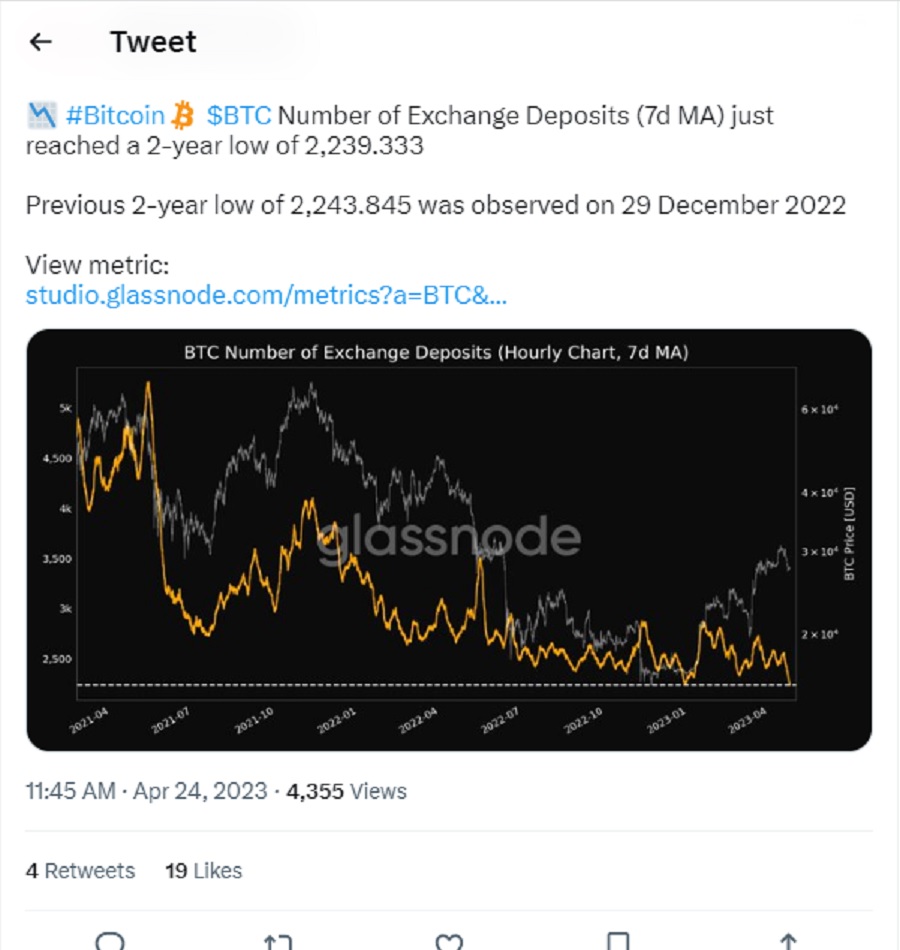This screenshot has width=900, height=950.
Task: View the 19 Likes list
Action: coord(204,871)
